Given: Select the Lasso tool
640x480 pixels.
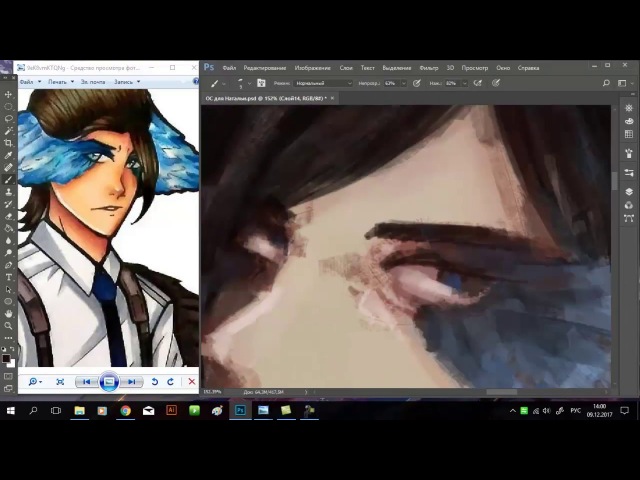Looking at the screenshot, I should pyautogui.click(x=8, y=119).
